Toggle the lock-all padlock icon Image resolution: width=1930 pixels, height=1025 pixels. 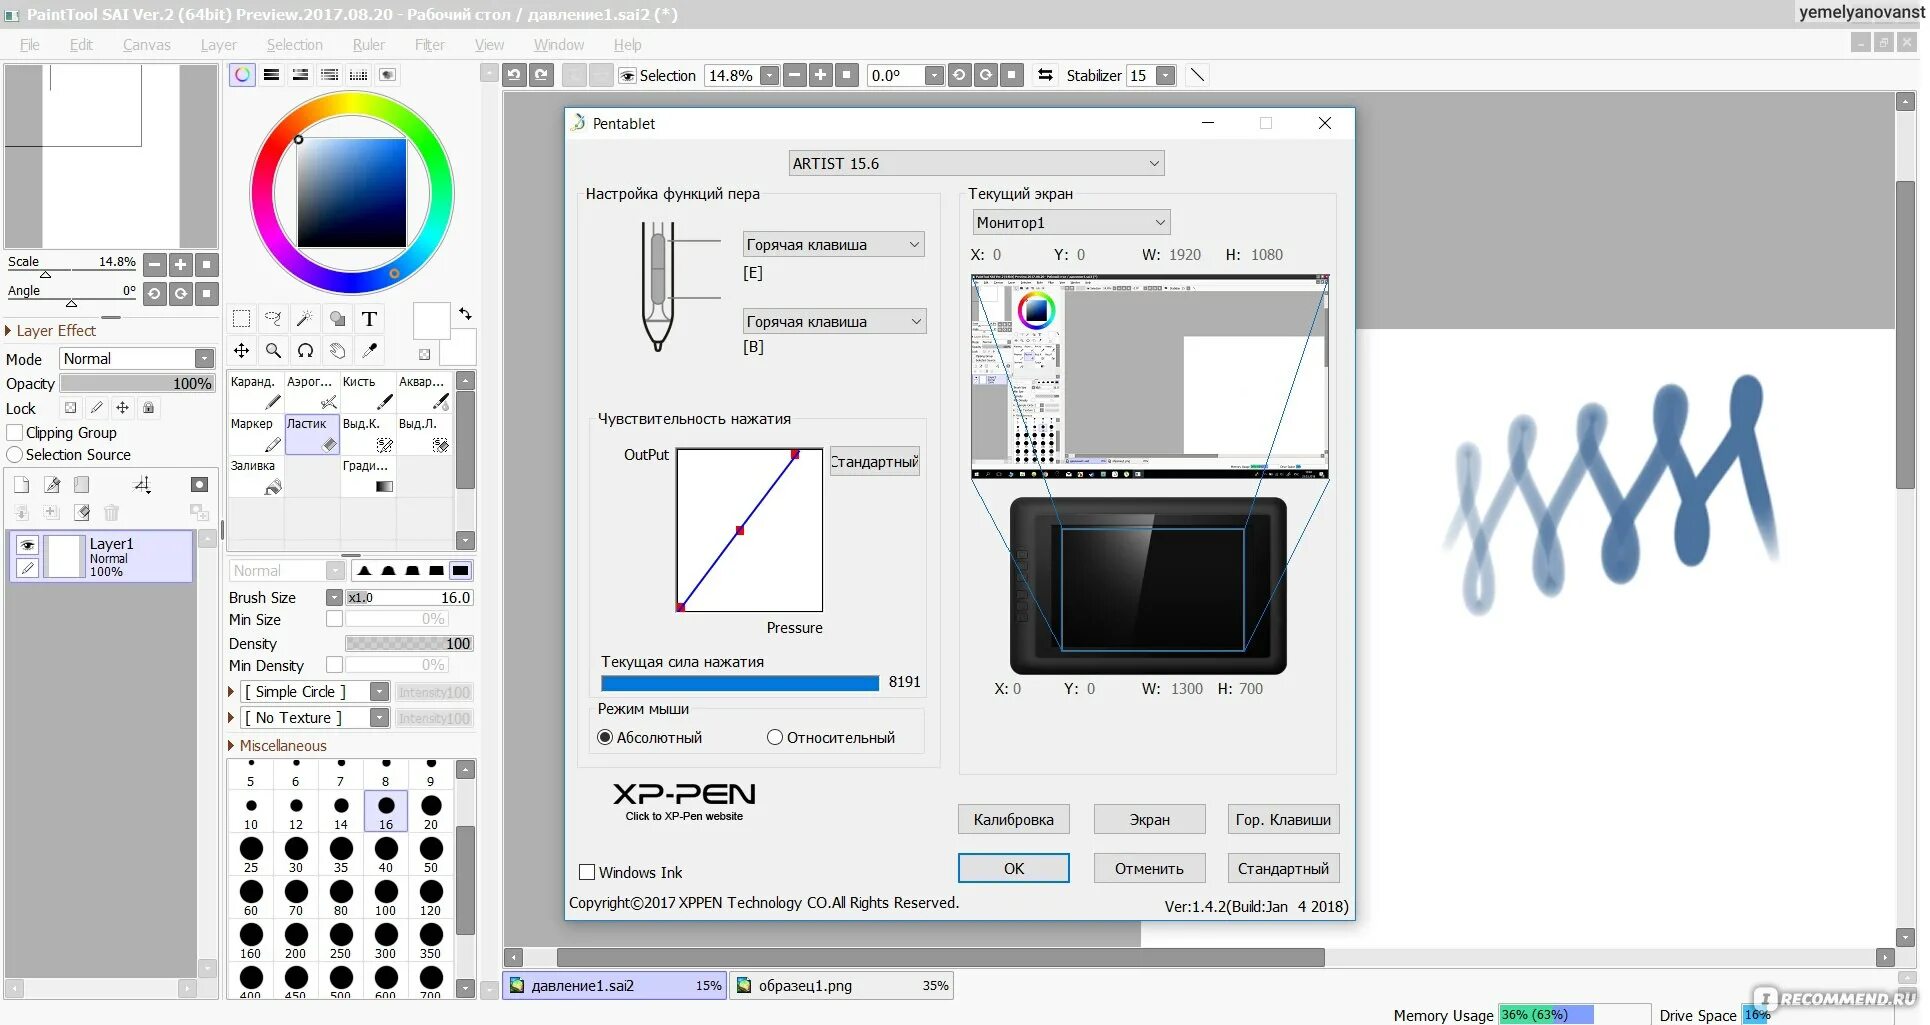coord(148,408)
